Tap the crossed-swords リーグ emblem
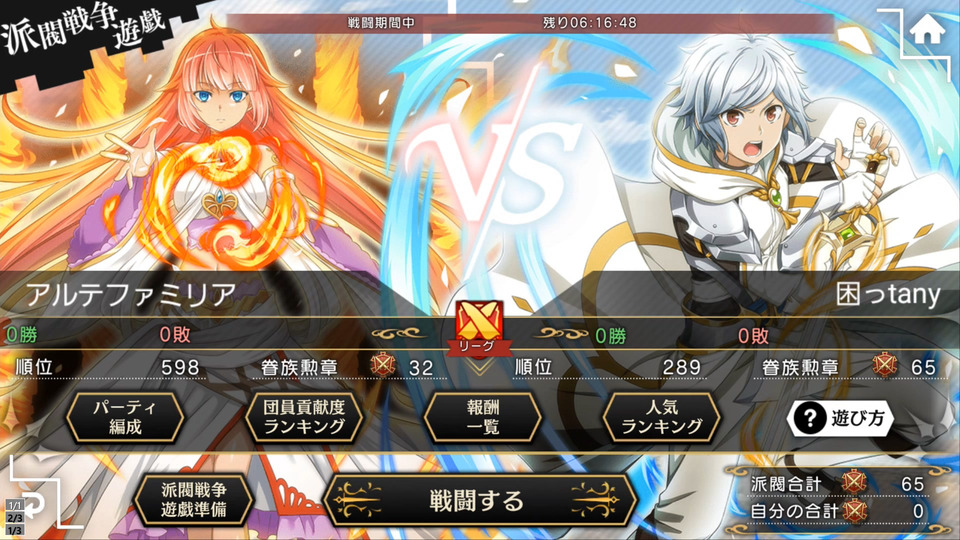Viewport: 960px width, 540px height. coord(479,328)
